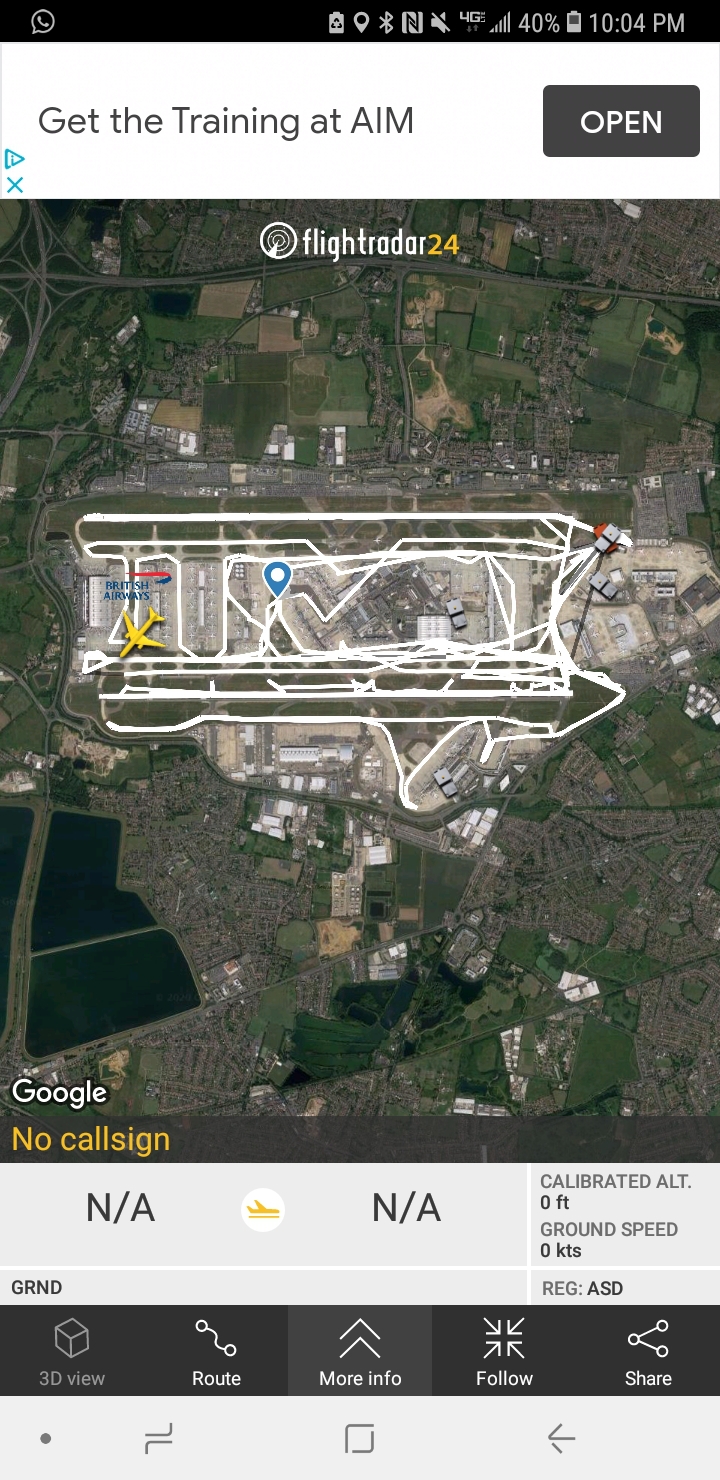
Task: Open the 3D view cube icon
Action: coord(72,1350)
